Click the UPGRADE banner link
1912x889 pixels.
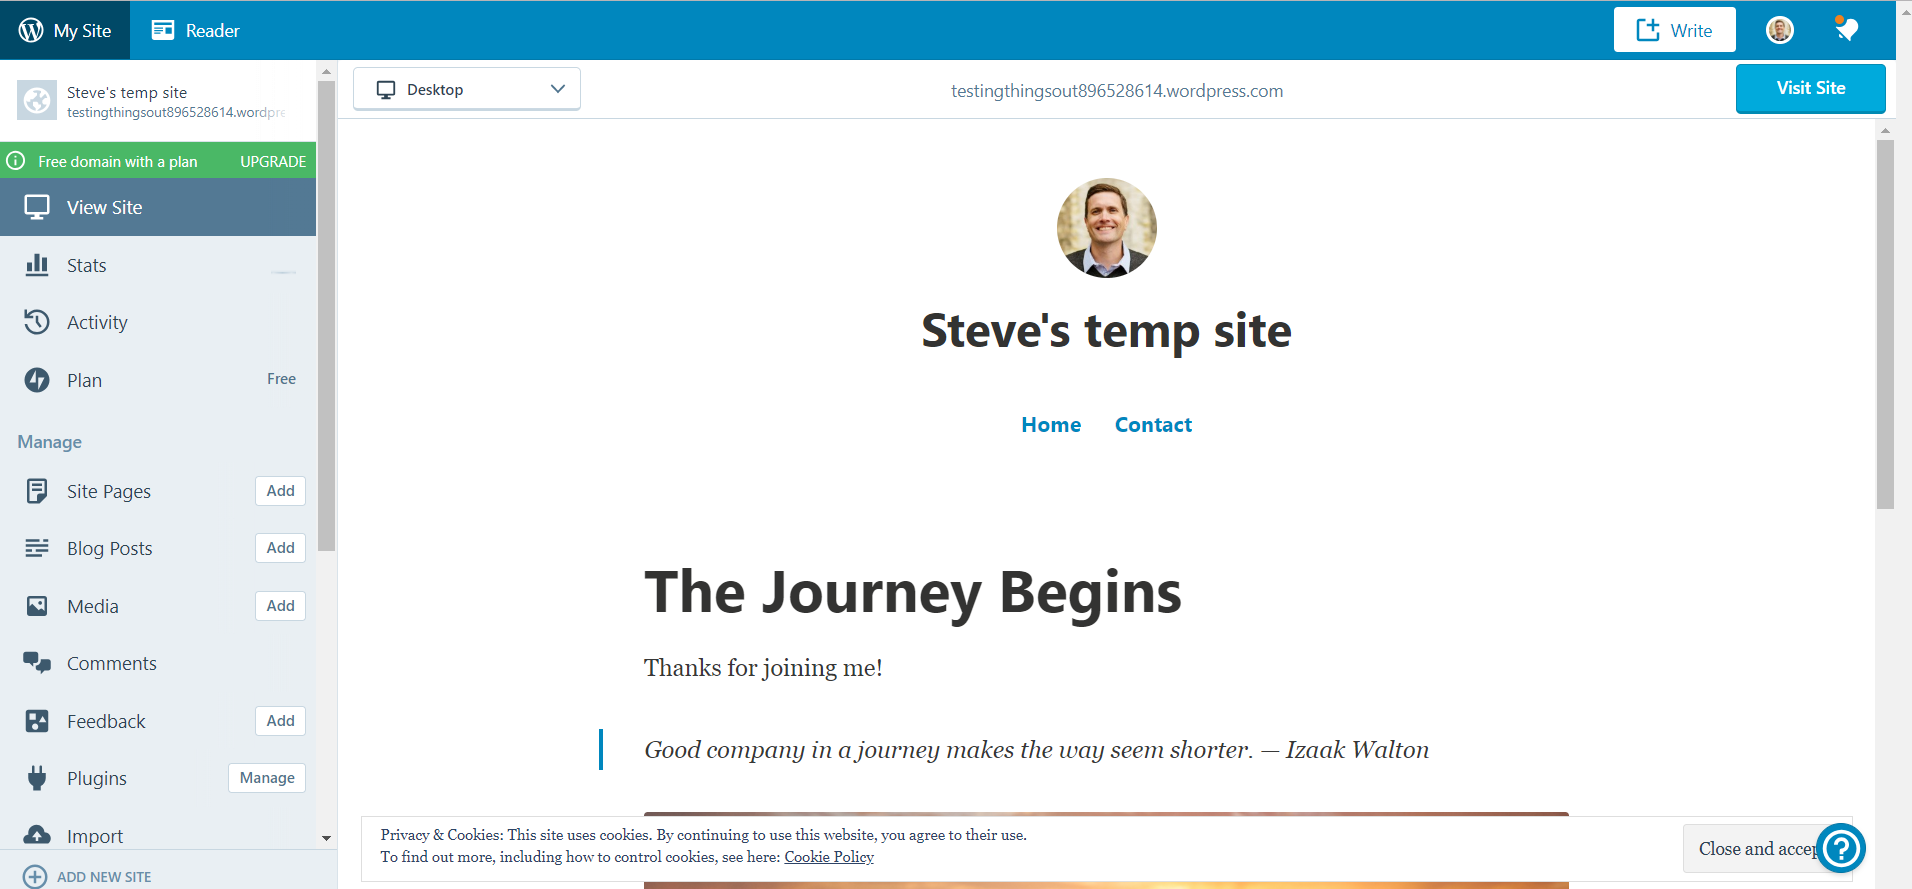(273, 161)
